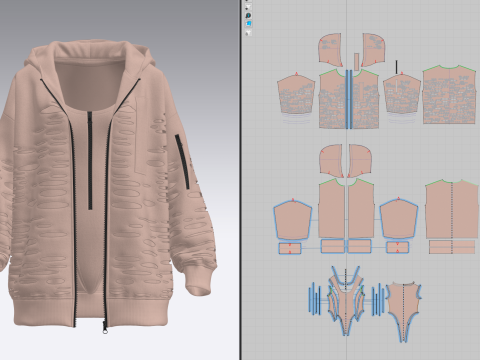Select the right hood pattern in the top row
Image resolution: width=480 pixels, height=360 pixels.
[x=374, y=49]
